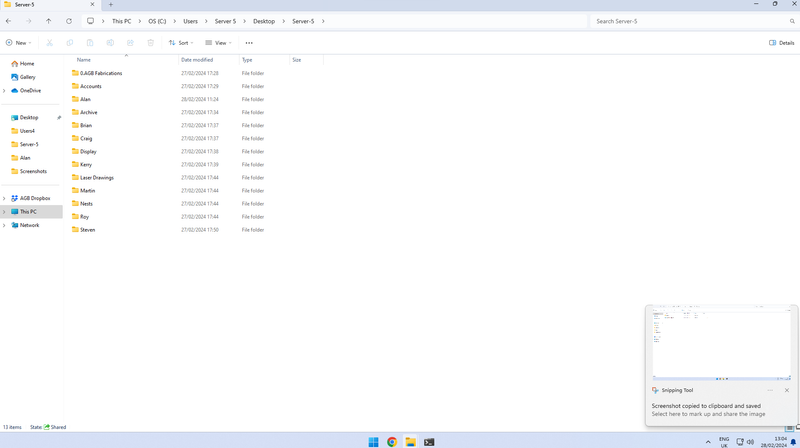This screenshot has width=800, height=448.
Task: Close the Snipping Tool notification
Action: coord(787,390)
